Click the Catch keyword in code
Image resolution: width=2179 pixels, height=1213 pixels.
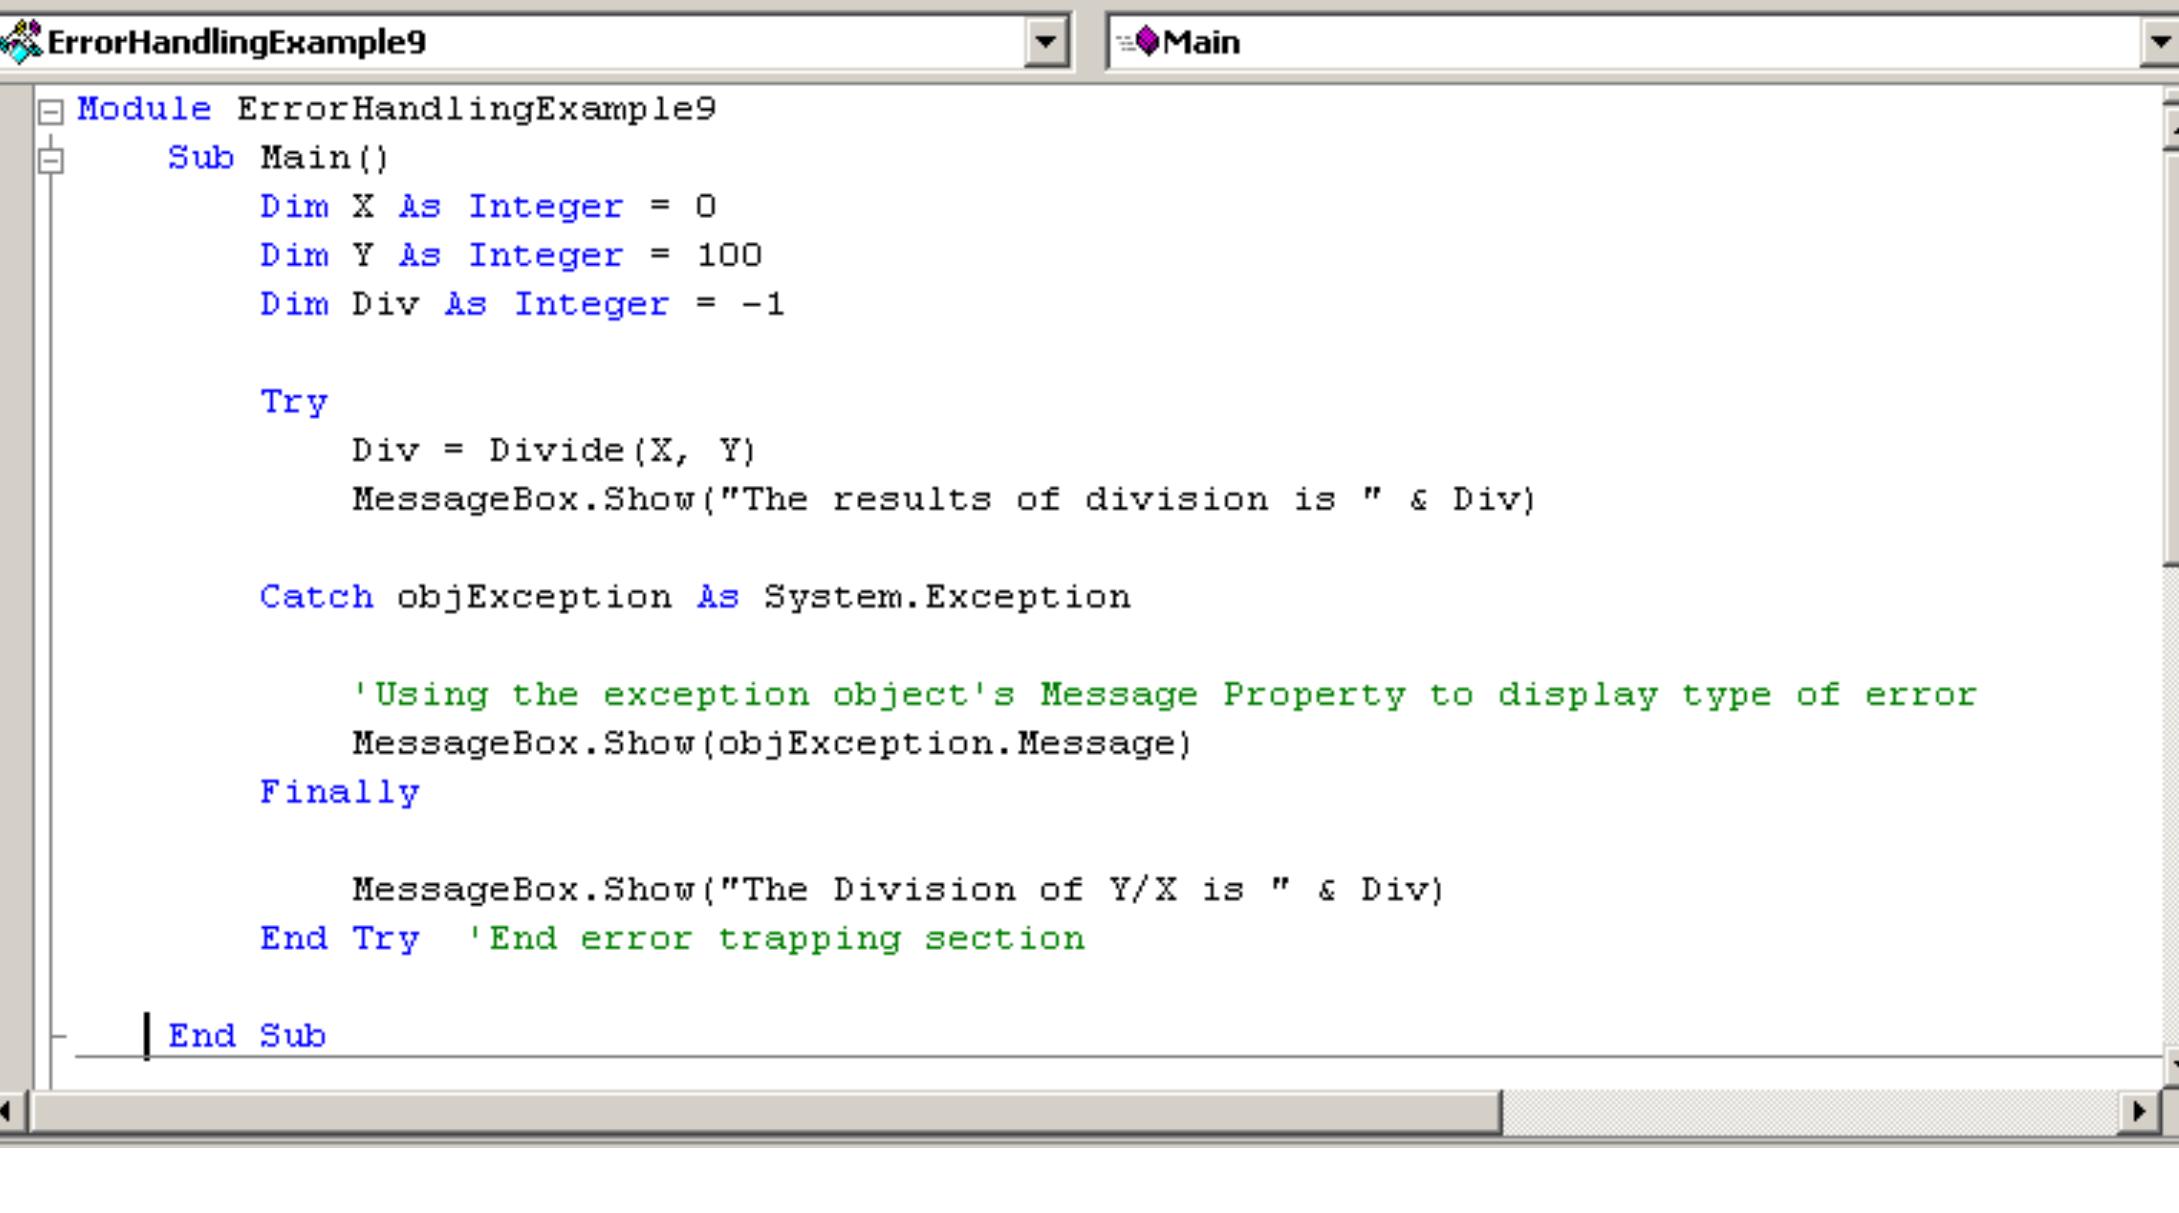coord(316,597)
